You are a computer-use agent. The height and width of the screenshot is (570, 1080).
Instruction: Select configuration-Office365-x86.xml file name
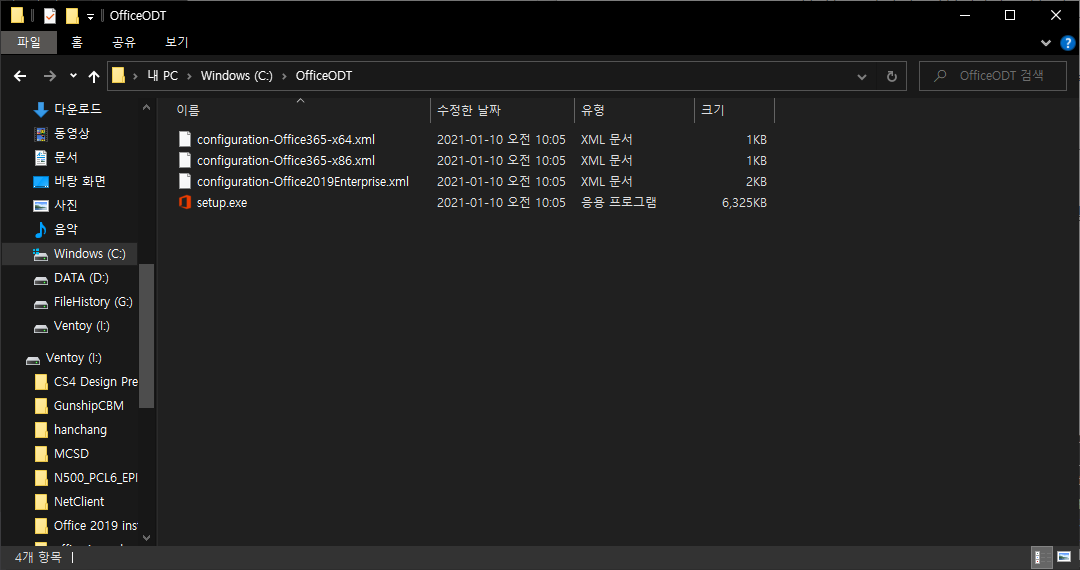click(286, 160)
